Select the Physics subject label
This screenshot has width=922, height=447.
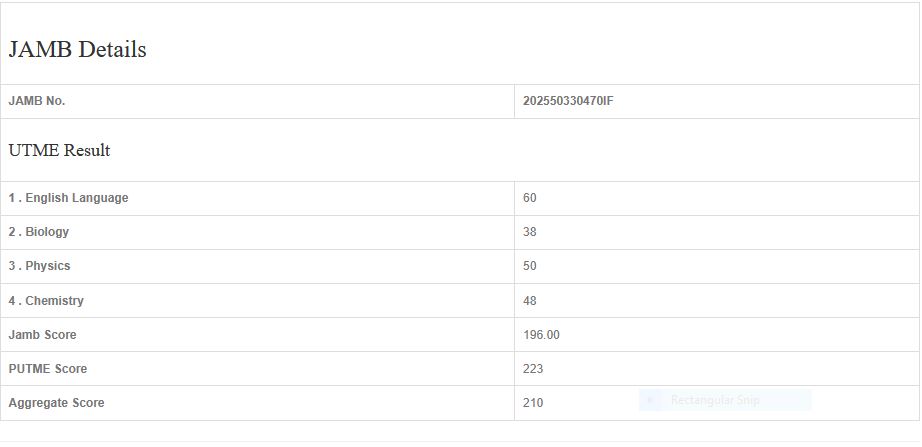click(x=40, y=266)
